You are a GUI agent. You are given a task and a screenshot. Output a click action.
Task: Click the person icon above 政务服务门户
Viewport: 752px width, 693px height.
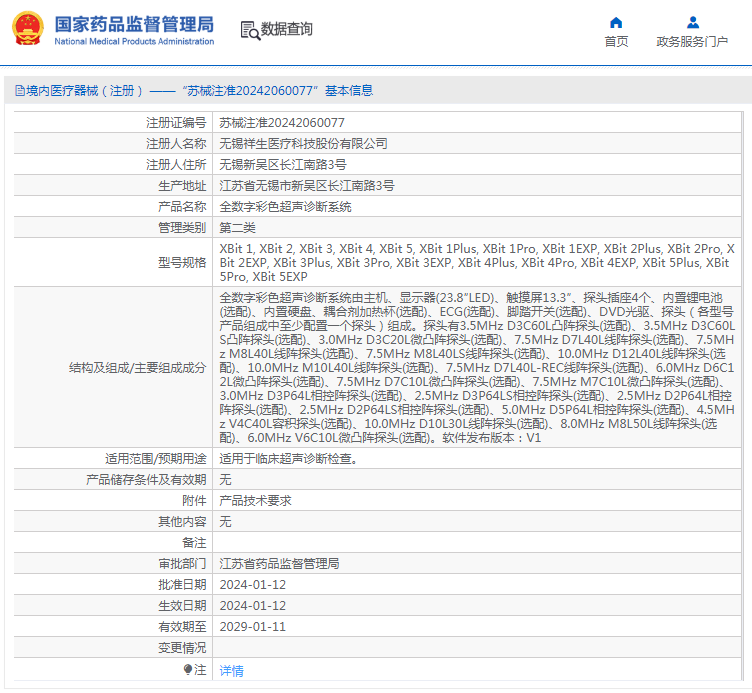point(692,22)
